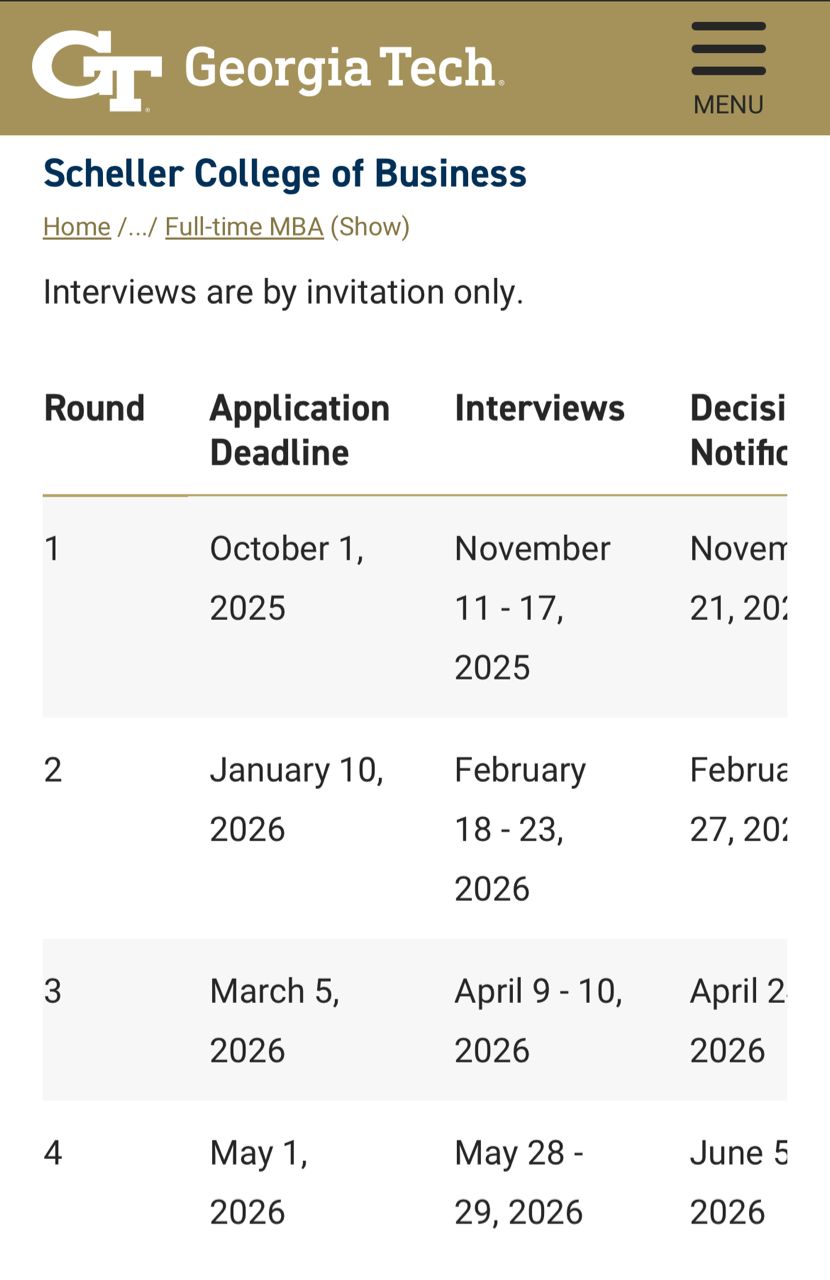
Task: Select the October 1, 2025 deadline cell
Action: [286, 578]
